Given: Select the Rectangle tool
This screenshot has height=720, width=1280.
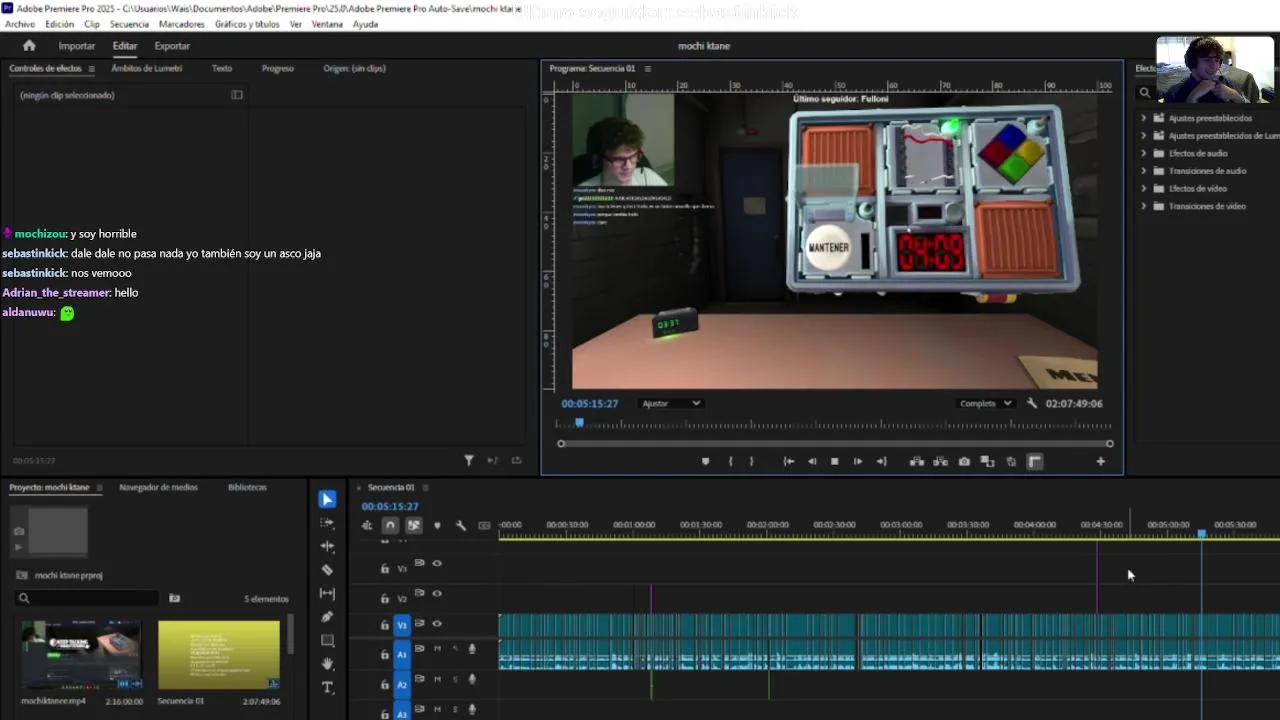Looking at the screenshot, I should click(327, 640).
